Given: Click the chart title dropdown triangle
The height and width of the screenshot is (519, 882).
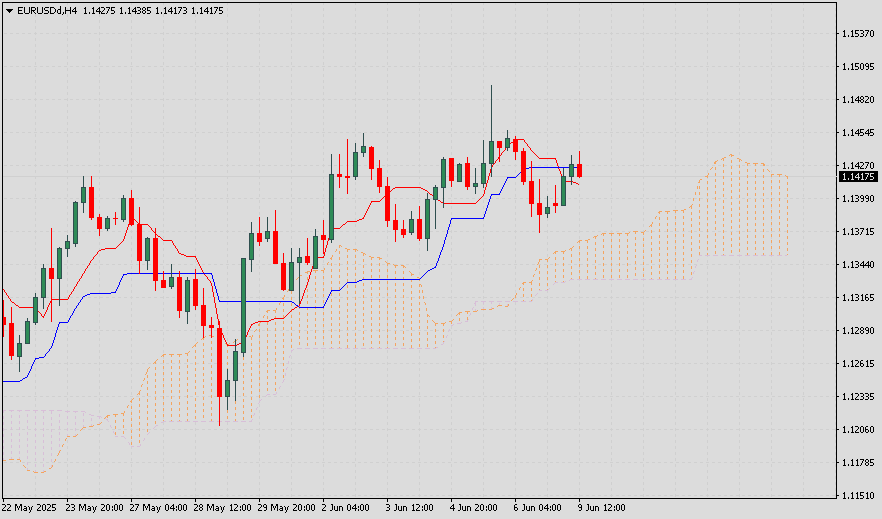Looking at the screenshot, I should coord(9,11).
